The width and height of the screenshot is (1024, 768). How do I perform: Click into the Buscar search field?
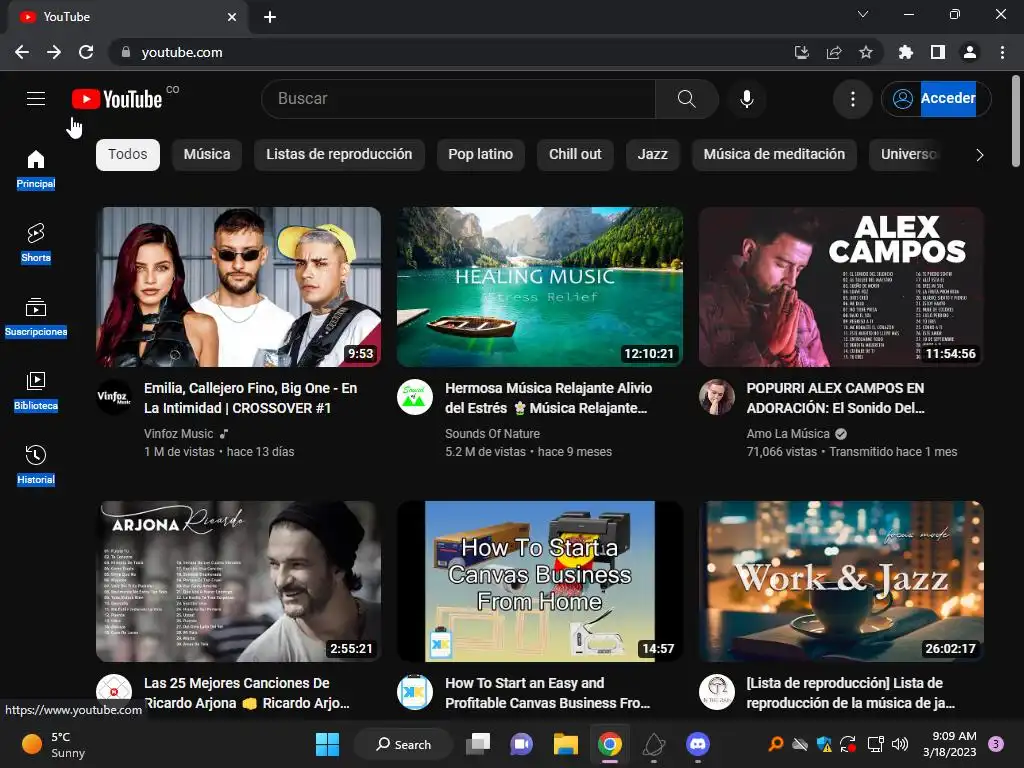click(458, 99)
